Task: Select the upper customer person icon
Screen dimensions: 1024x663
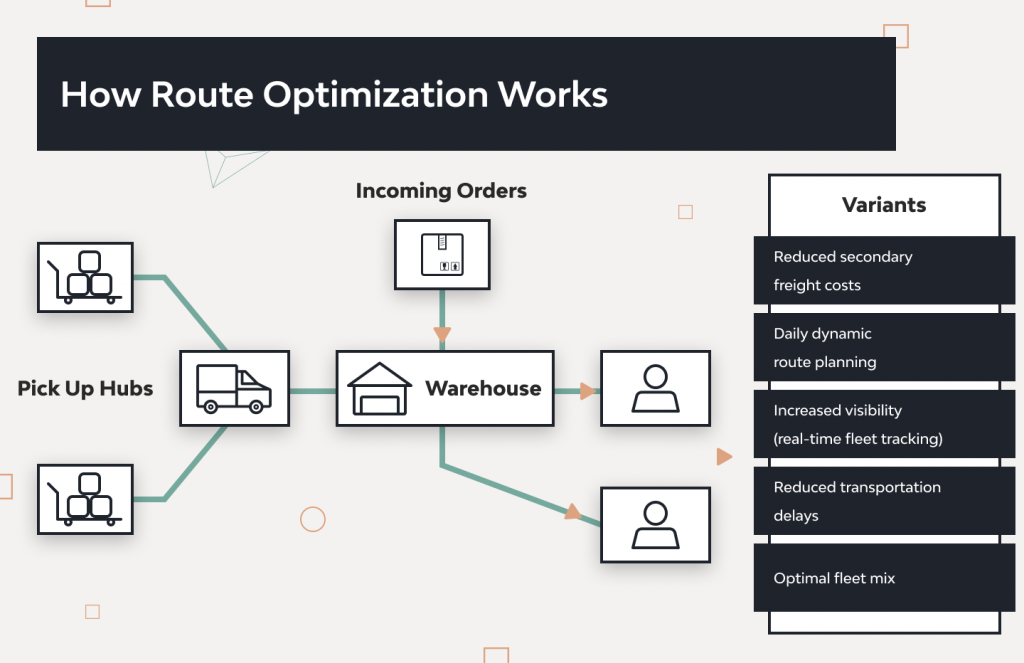Action: point(655,388)
